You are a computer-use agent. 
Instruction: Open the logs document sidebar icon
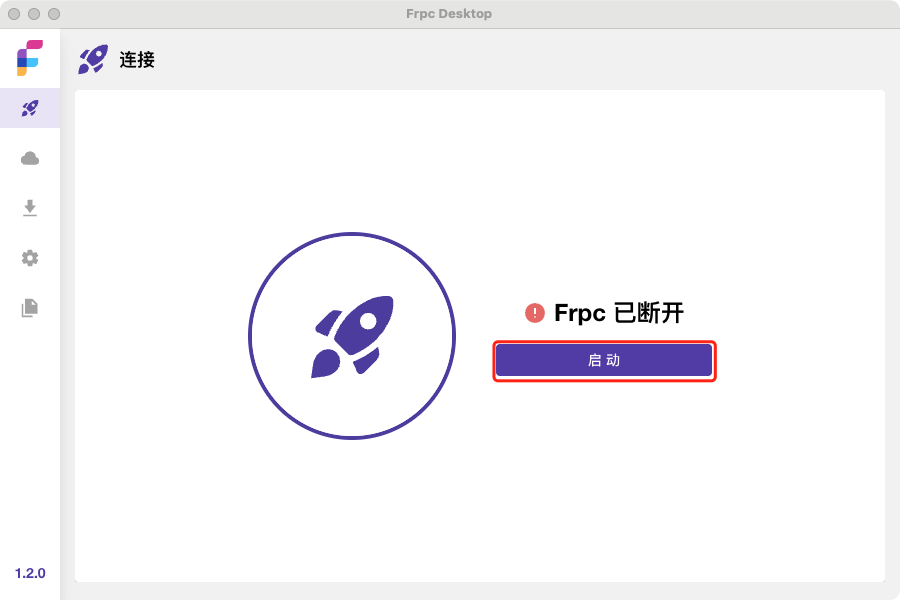[x=30, y=308]
